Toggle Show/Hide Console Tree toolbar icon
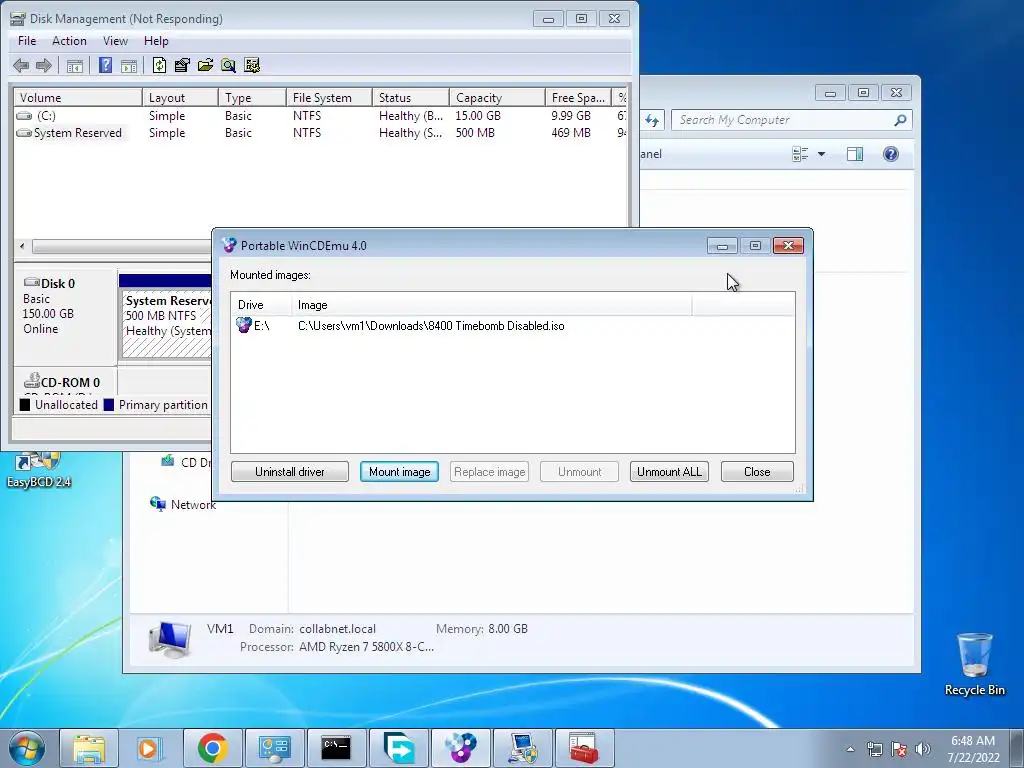This screenshot has height=768, width=1024. click(75, 65)
